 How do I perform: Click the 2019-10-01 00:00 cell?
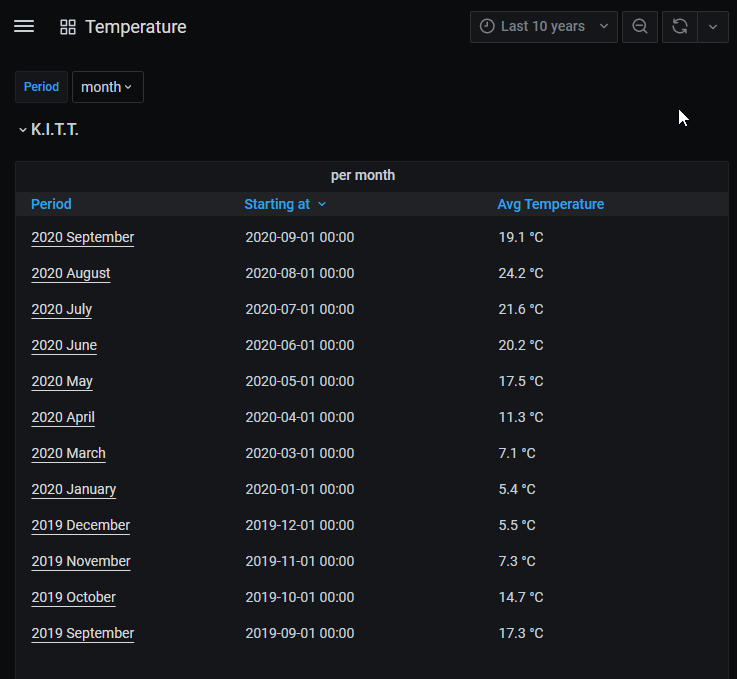(300, 597)
